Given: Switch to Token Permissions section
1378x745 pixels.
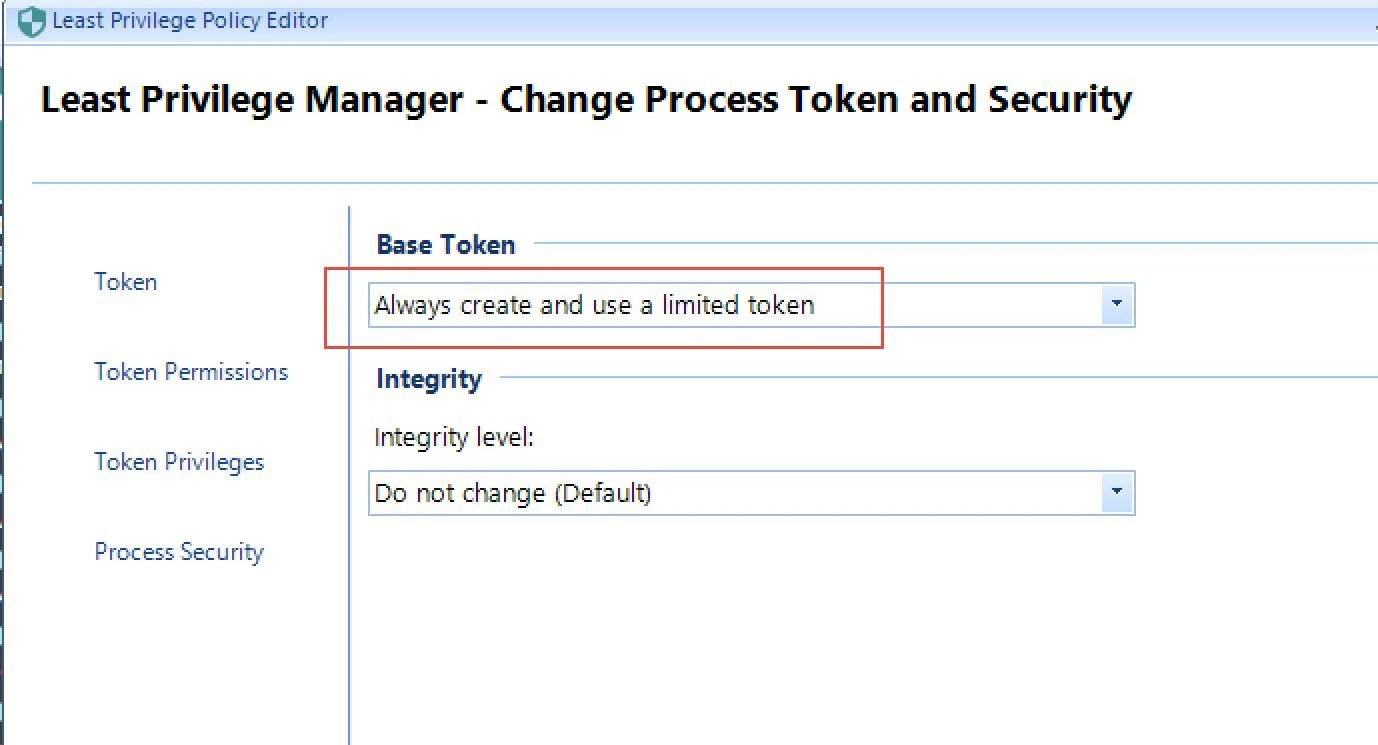Looking at the screenshot, I should 191,372.
